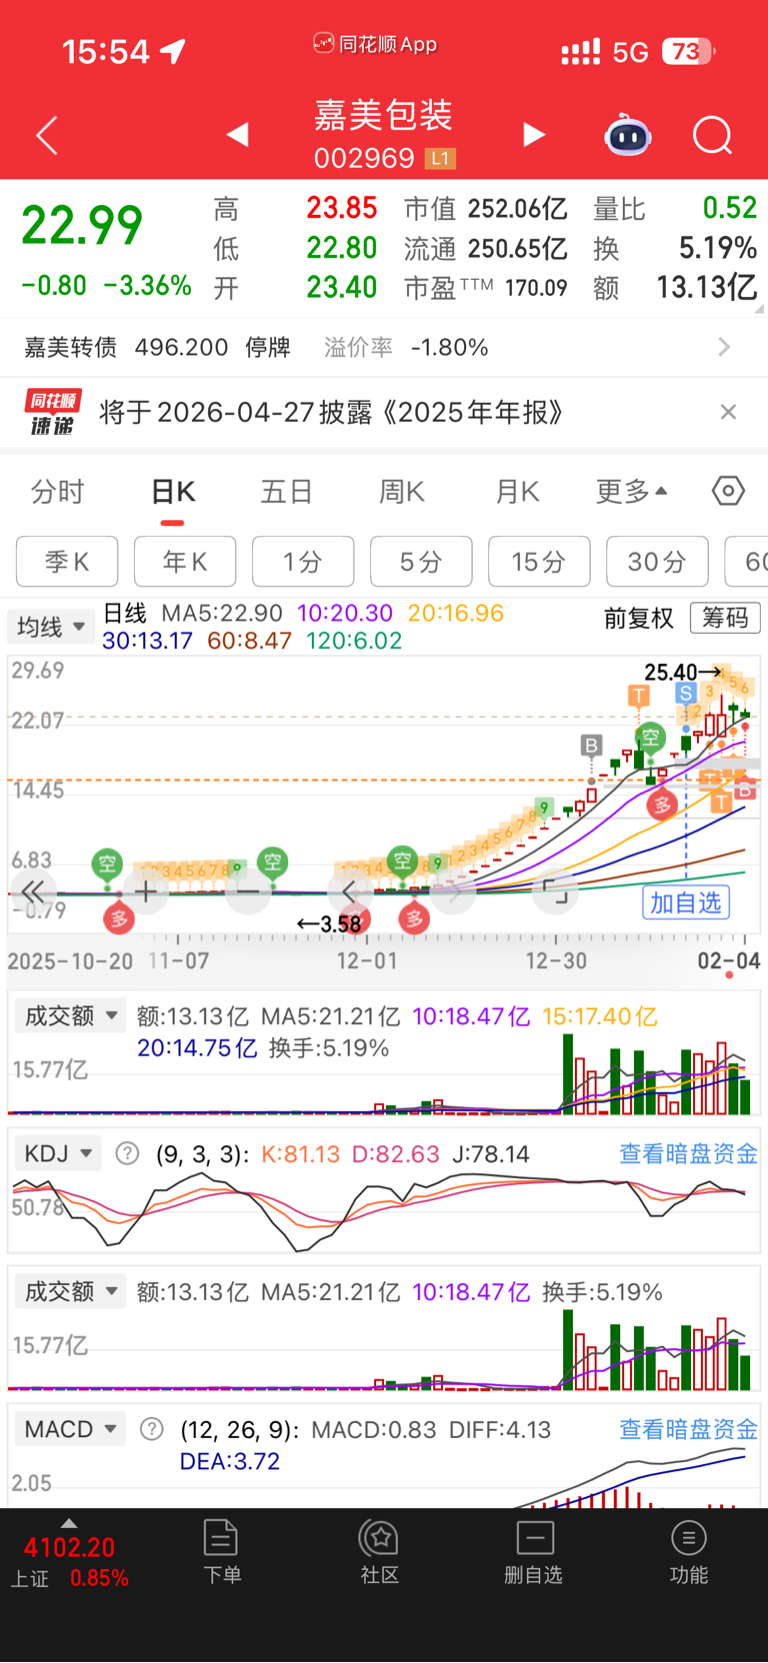Screen dimensions: 768x1663
Task: Go back with the left chevron arrow
Action: (47, 135)
